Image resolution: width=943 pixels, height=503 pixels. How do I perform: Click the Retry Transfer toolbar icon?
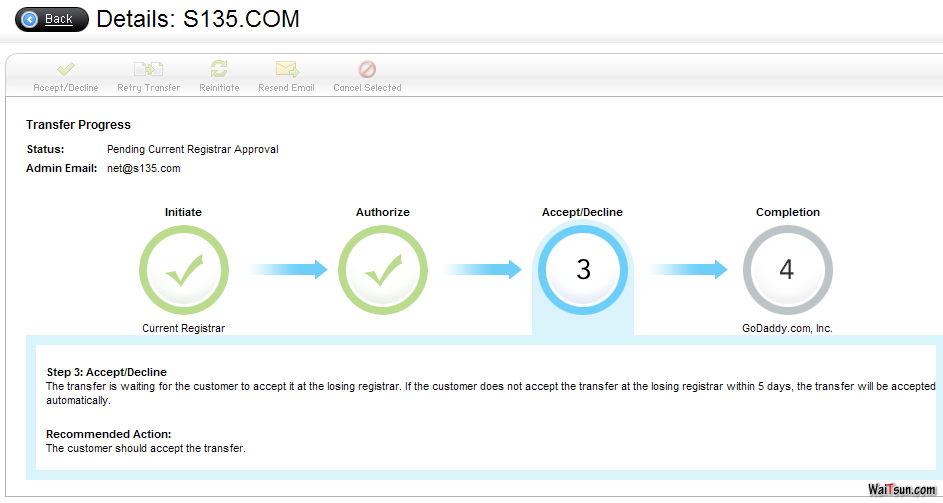click(x=148, y=69)
